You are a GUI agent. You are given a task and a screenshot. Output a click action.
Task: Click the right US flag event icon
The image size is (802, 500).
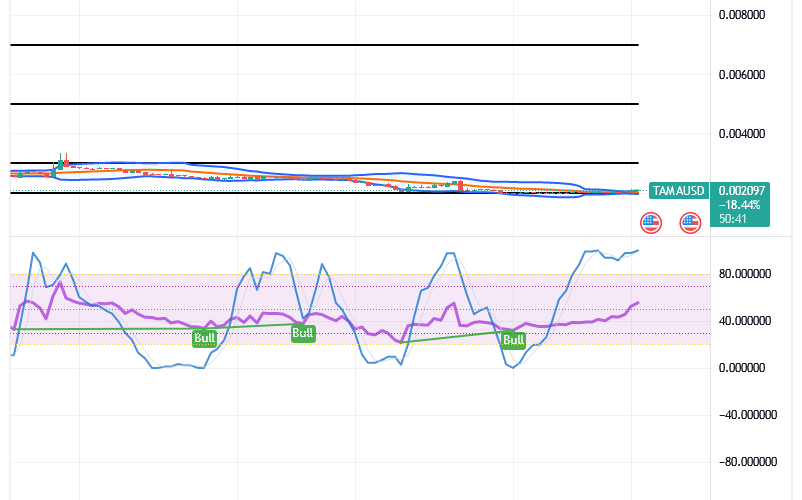[x=690, y=223]
